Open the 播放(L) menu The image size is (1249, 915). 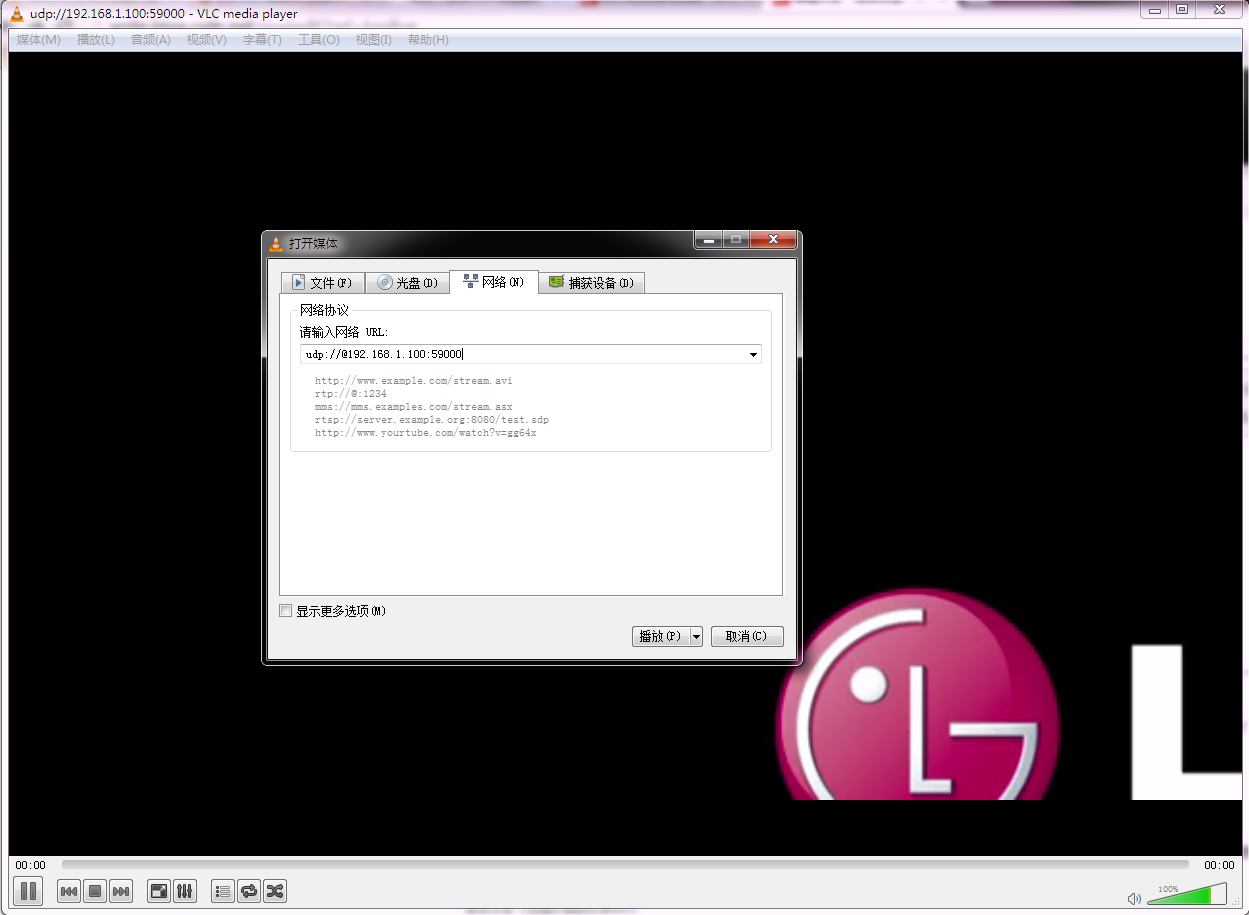pos(96,40)
